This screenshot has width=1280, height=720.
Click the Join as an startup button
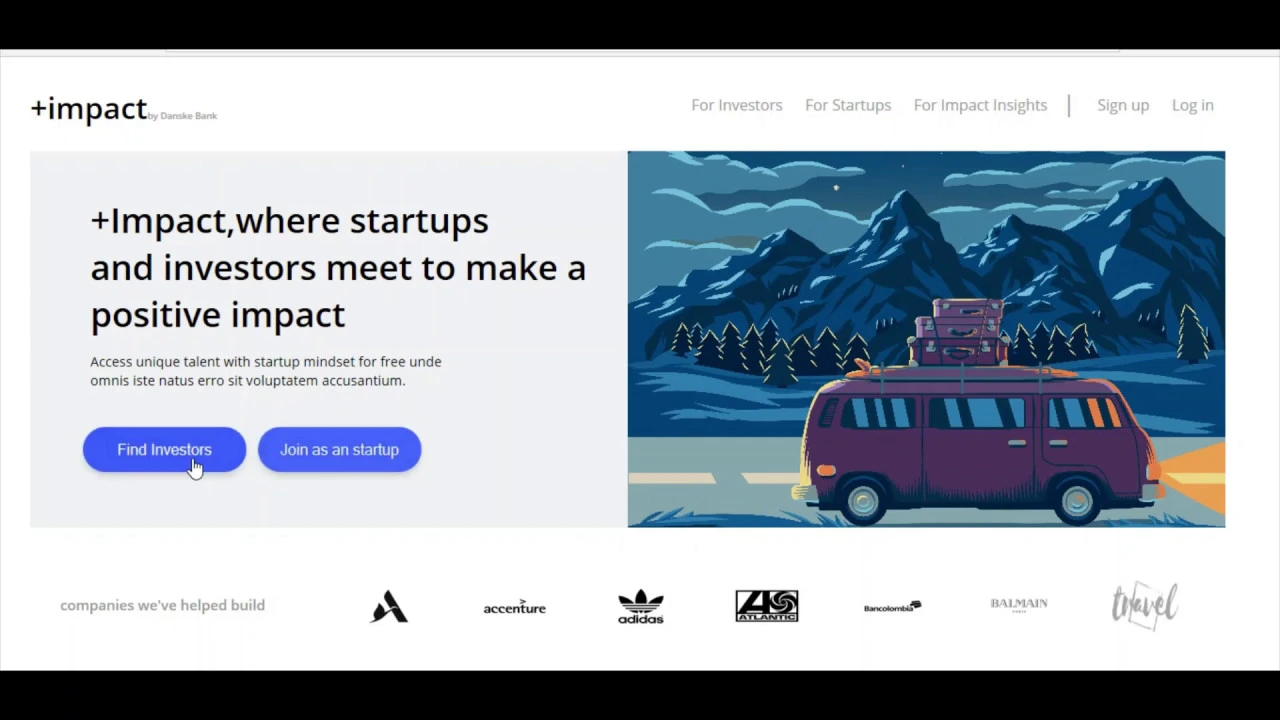pos(339,450)
